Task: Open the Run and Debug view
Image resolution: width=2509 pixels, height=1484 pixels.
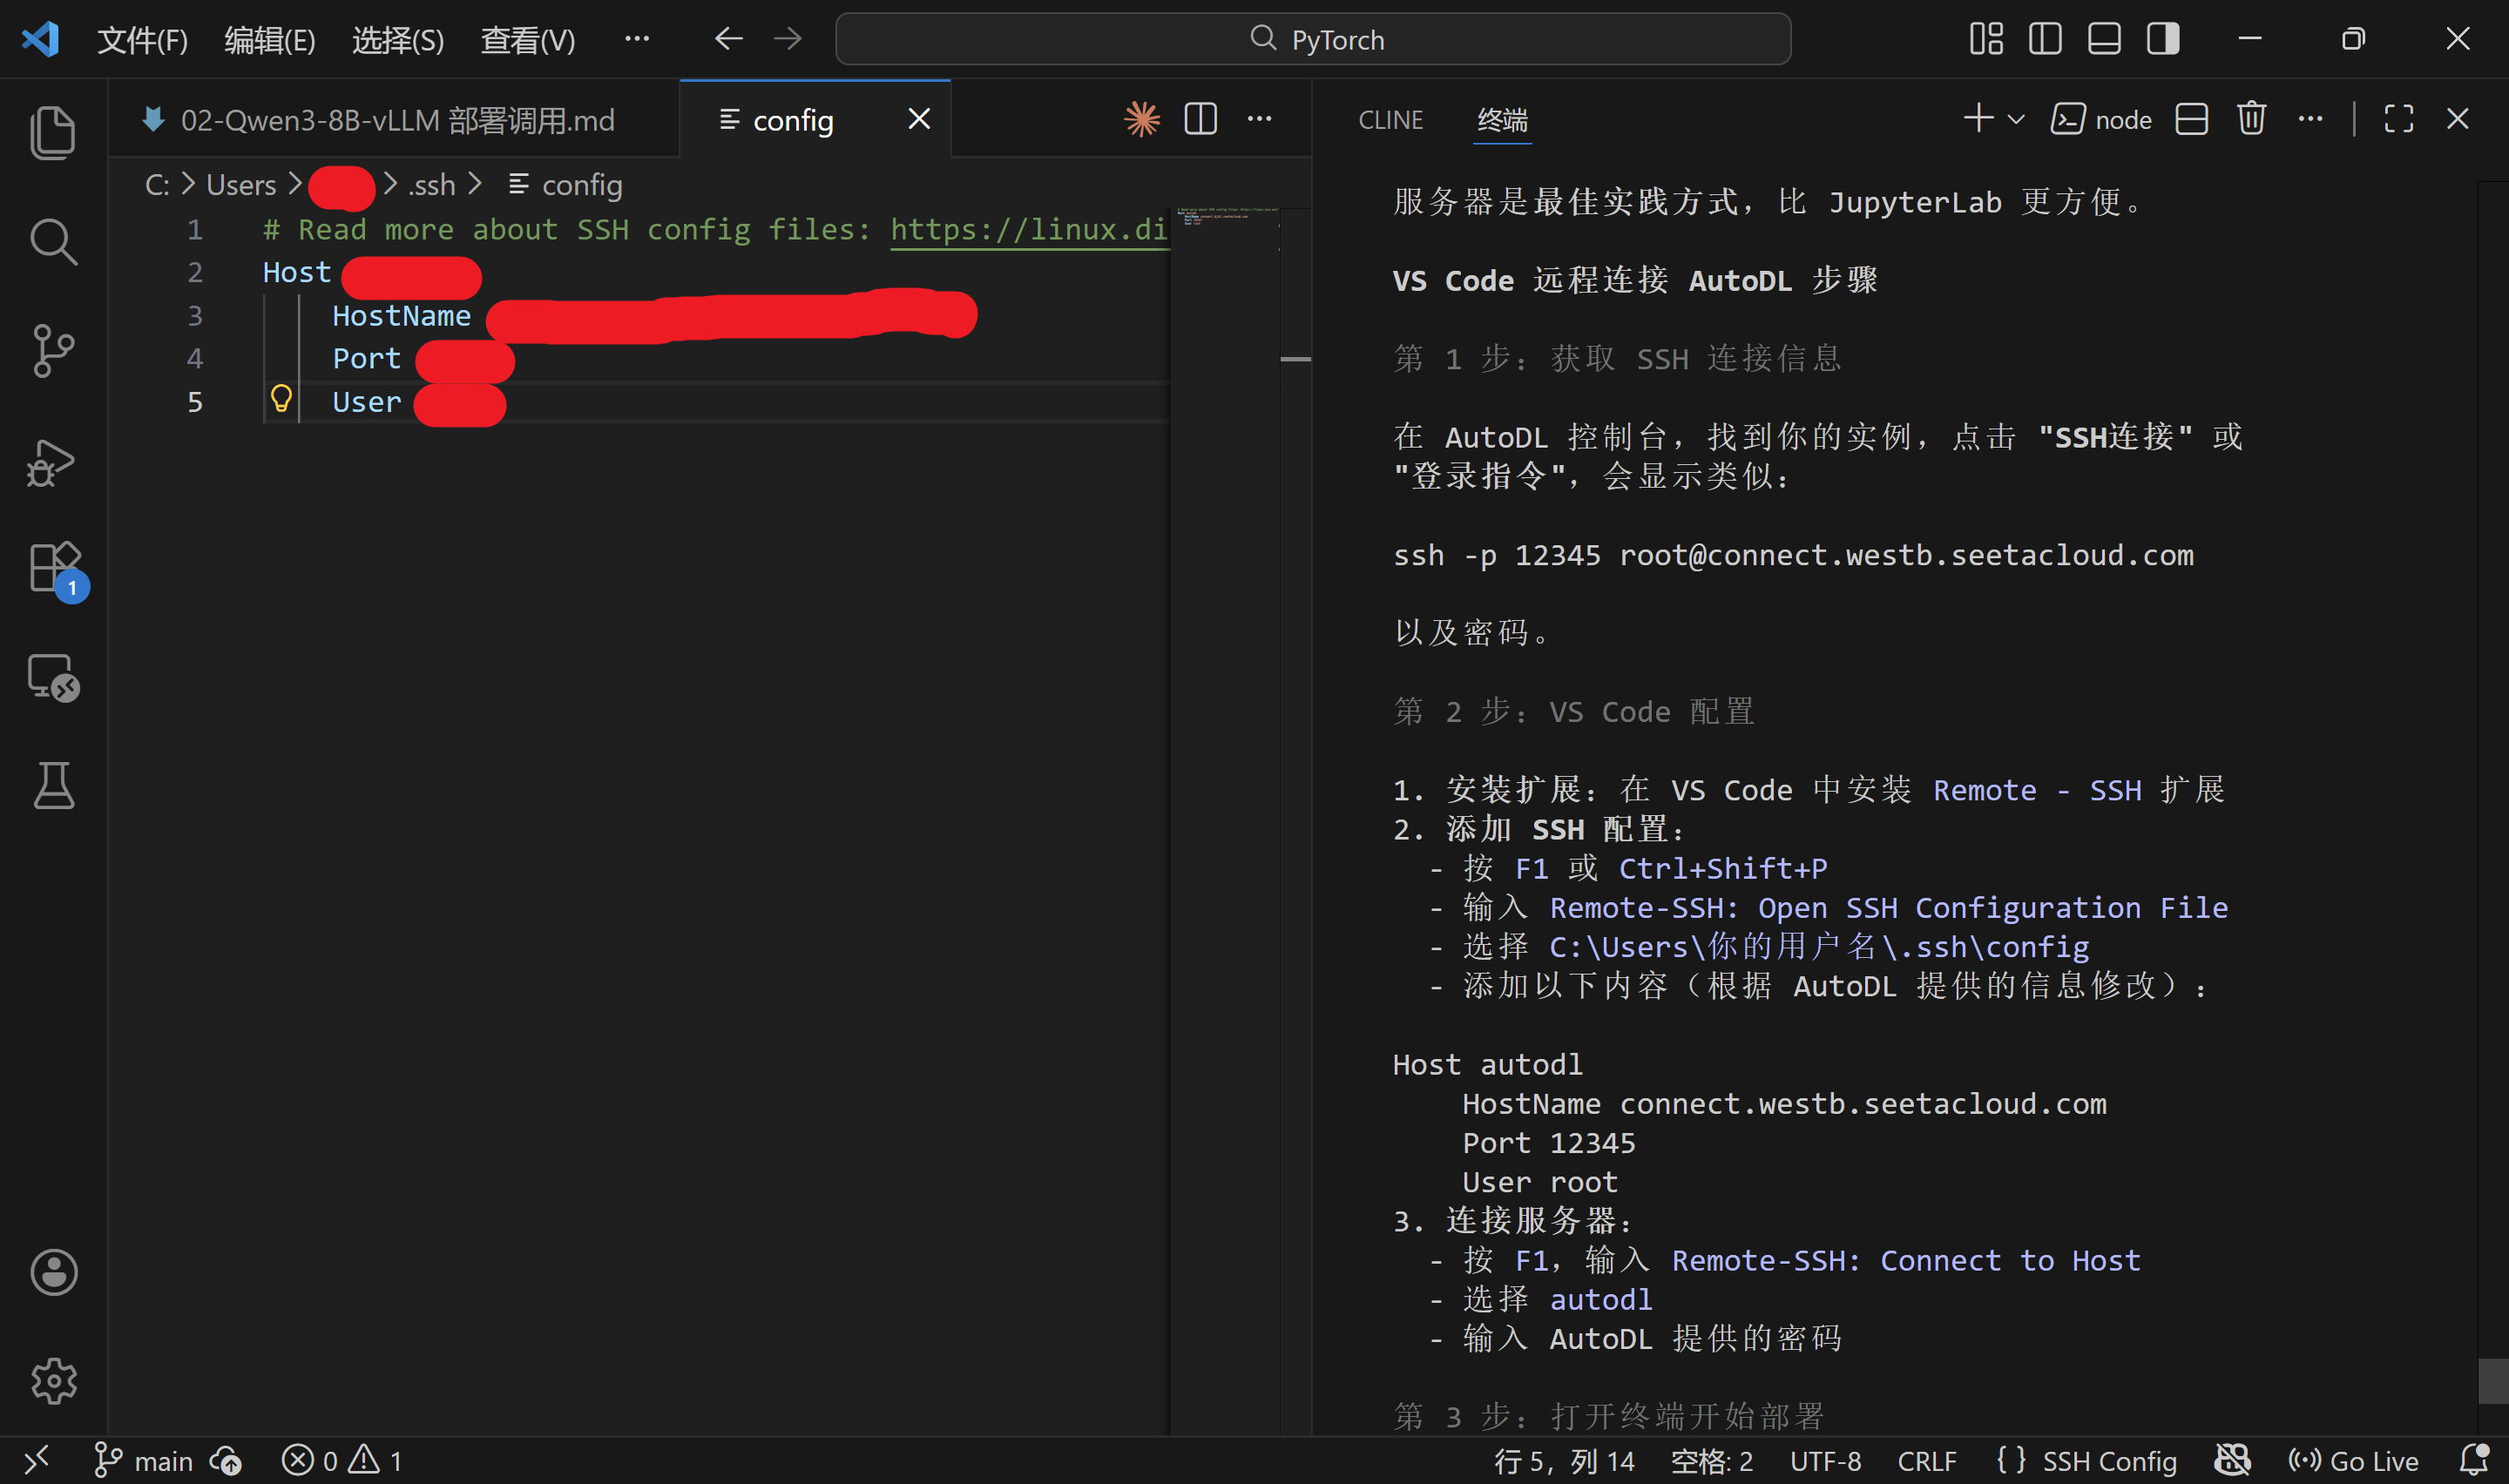Action: point(53,462)
